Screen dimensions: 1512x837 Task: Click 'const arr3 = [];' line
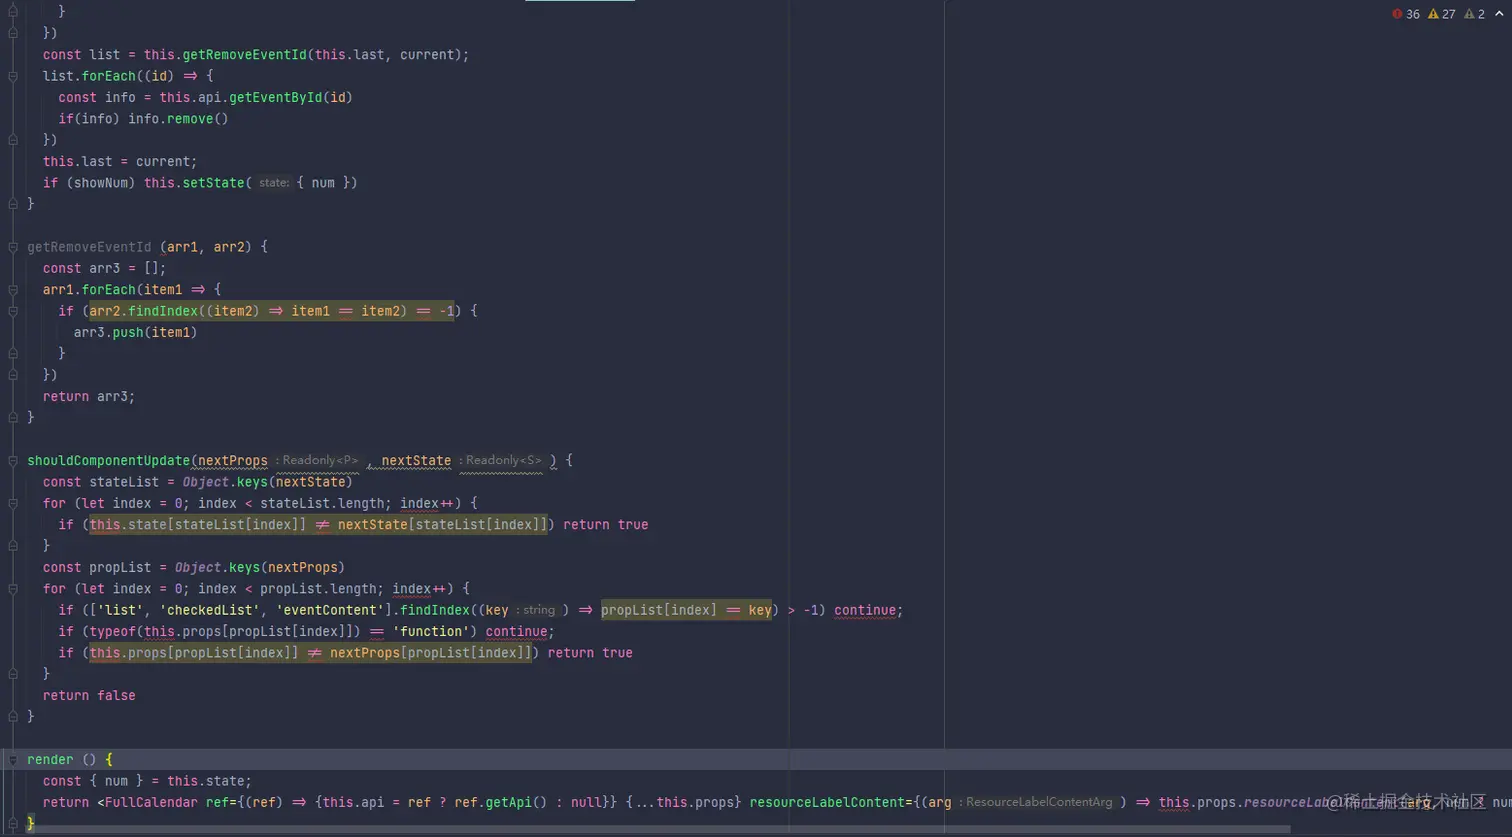tap(104, 268)
